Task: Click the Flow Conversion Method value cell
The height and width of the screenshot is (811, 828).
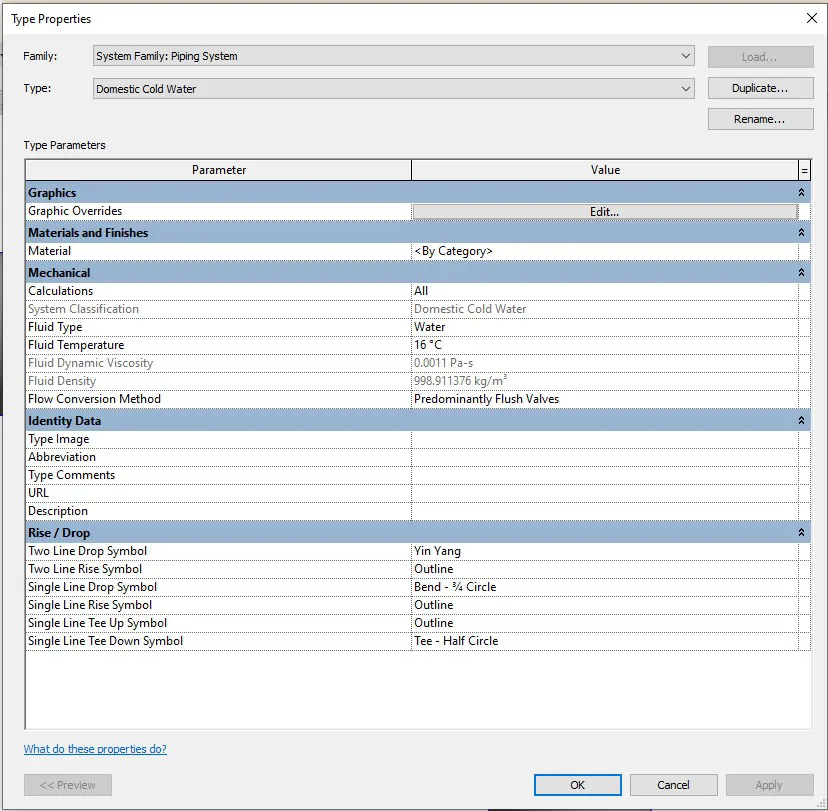Action: point(604,399)
